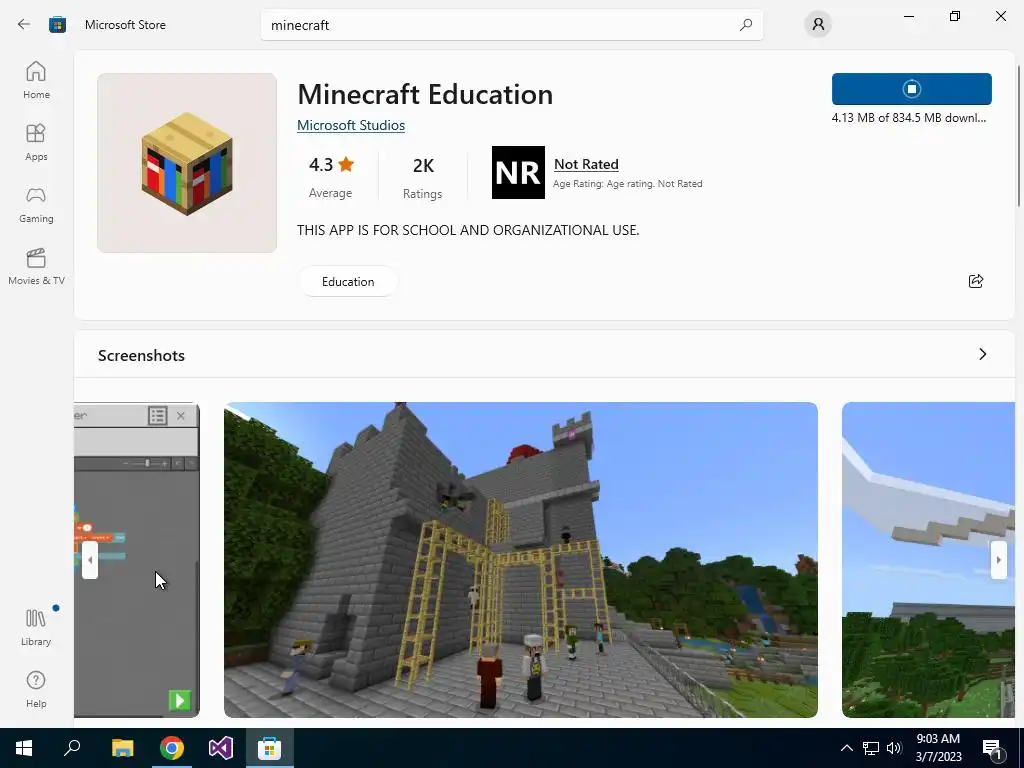Click the download progress text
Viewport: 1024px width, 768px height.
908,118
